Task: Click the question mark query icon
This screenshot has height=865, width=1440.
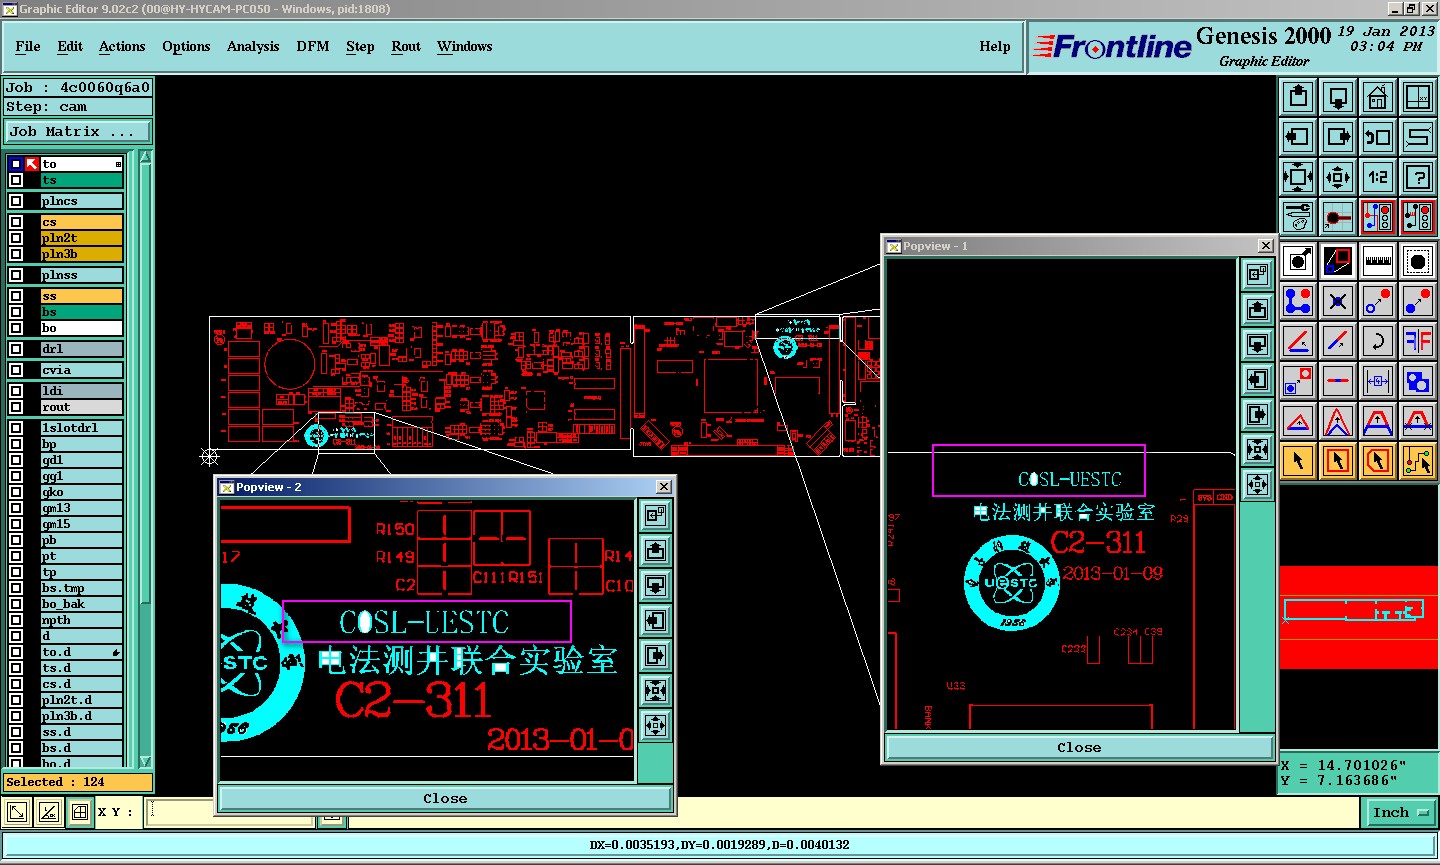Action: [x=1418, y=177]
